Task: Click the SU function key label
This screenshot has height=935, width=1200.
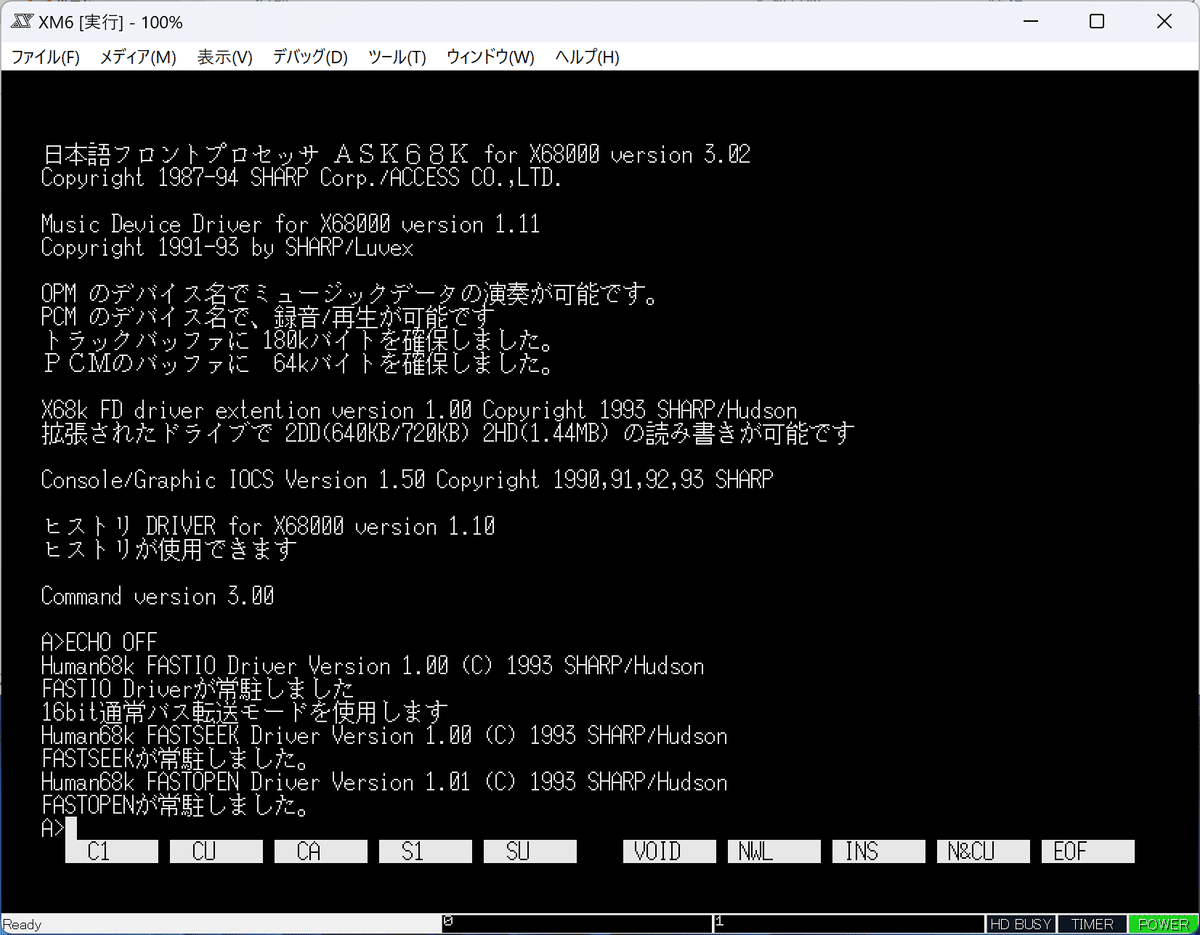Action: 530,851
